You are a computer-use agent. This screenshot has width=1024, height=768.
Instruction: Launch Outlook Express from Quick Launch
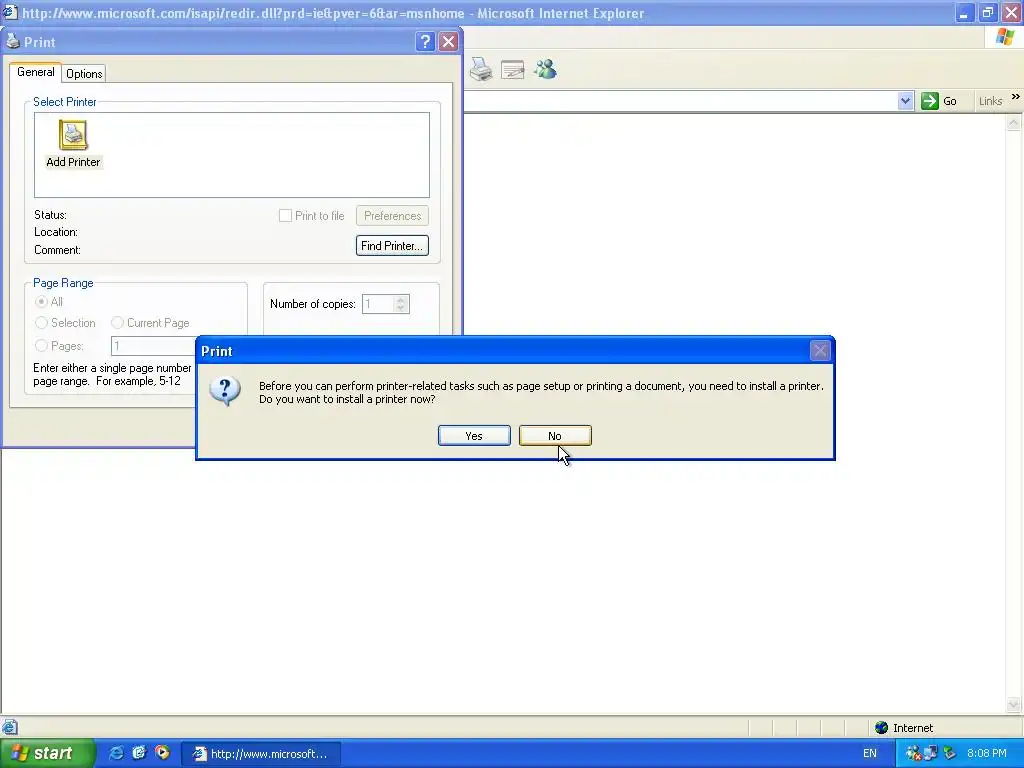pos(139,753)
